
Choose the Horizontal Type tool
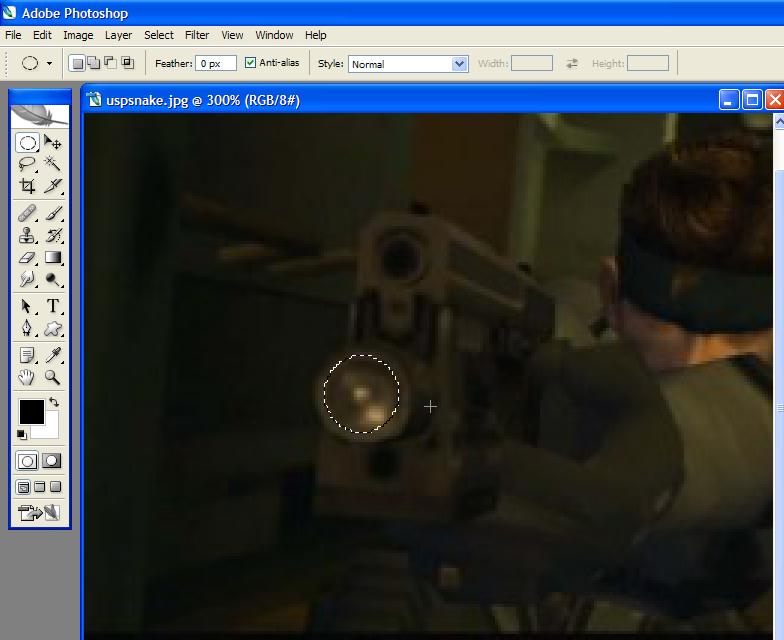click(53, 307)
